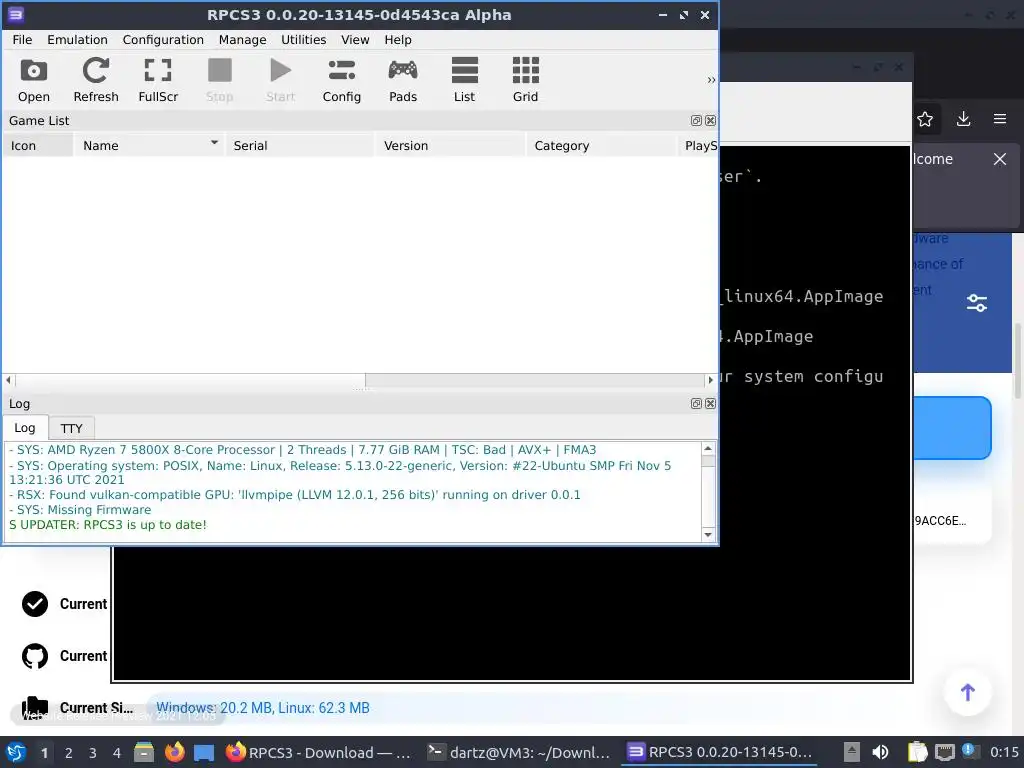
Task: Click the GitHub icon beside Current on webpage
Action: (35, 656)
